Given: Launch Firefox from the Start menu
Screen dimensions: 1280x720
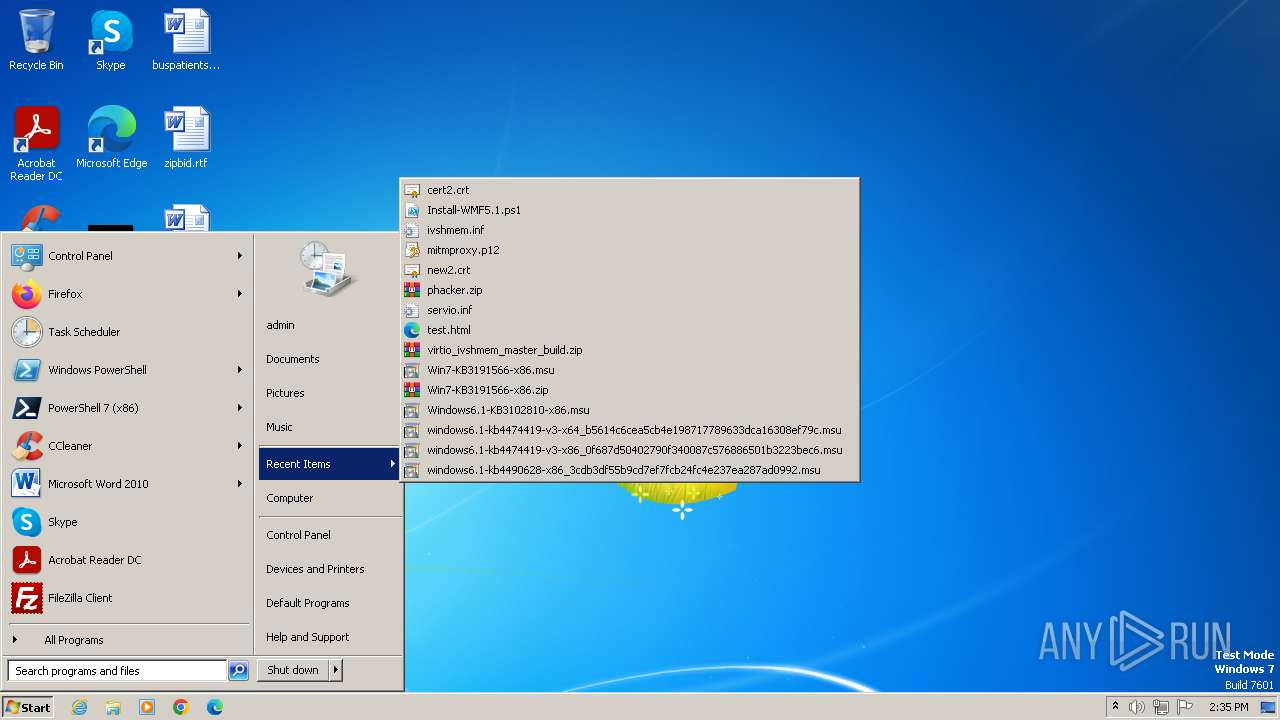Looking at the screenshot, I should click(x=128, y=294).
